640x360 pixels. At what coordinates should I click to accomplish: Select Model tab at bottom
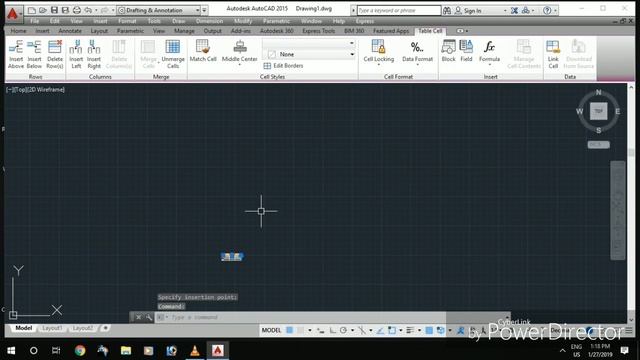click(x=23, y=328)
